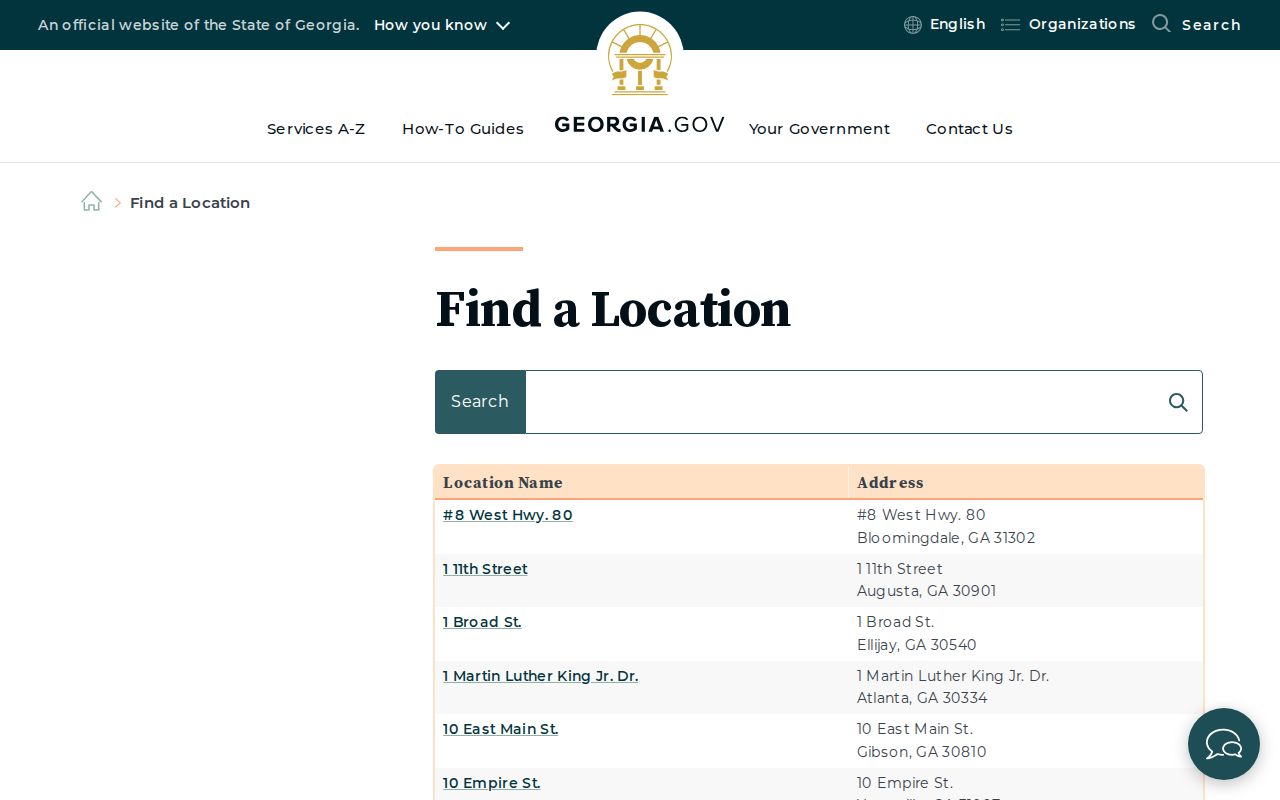Click the dark Search label beside the input
Screen dimensions: 1280x800
[480, 402]
